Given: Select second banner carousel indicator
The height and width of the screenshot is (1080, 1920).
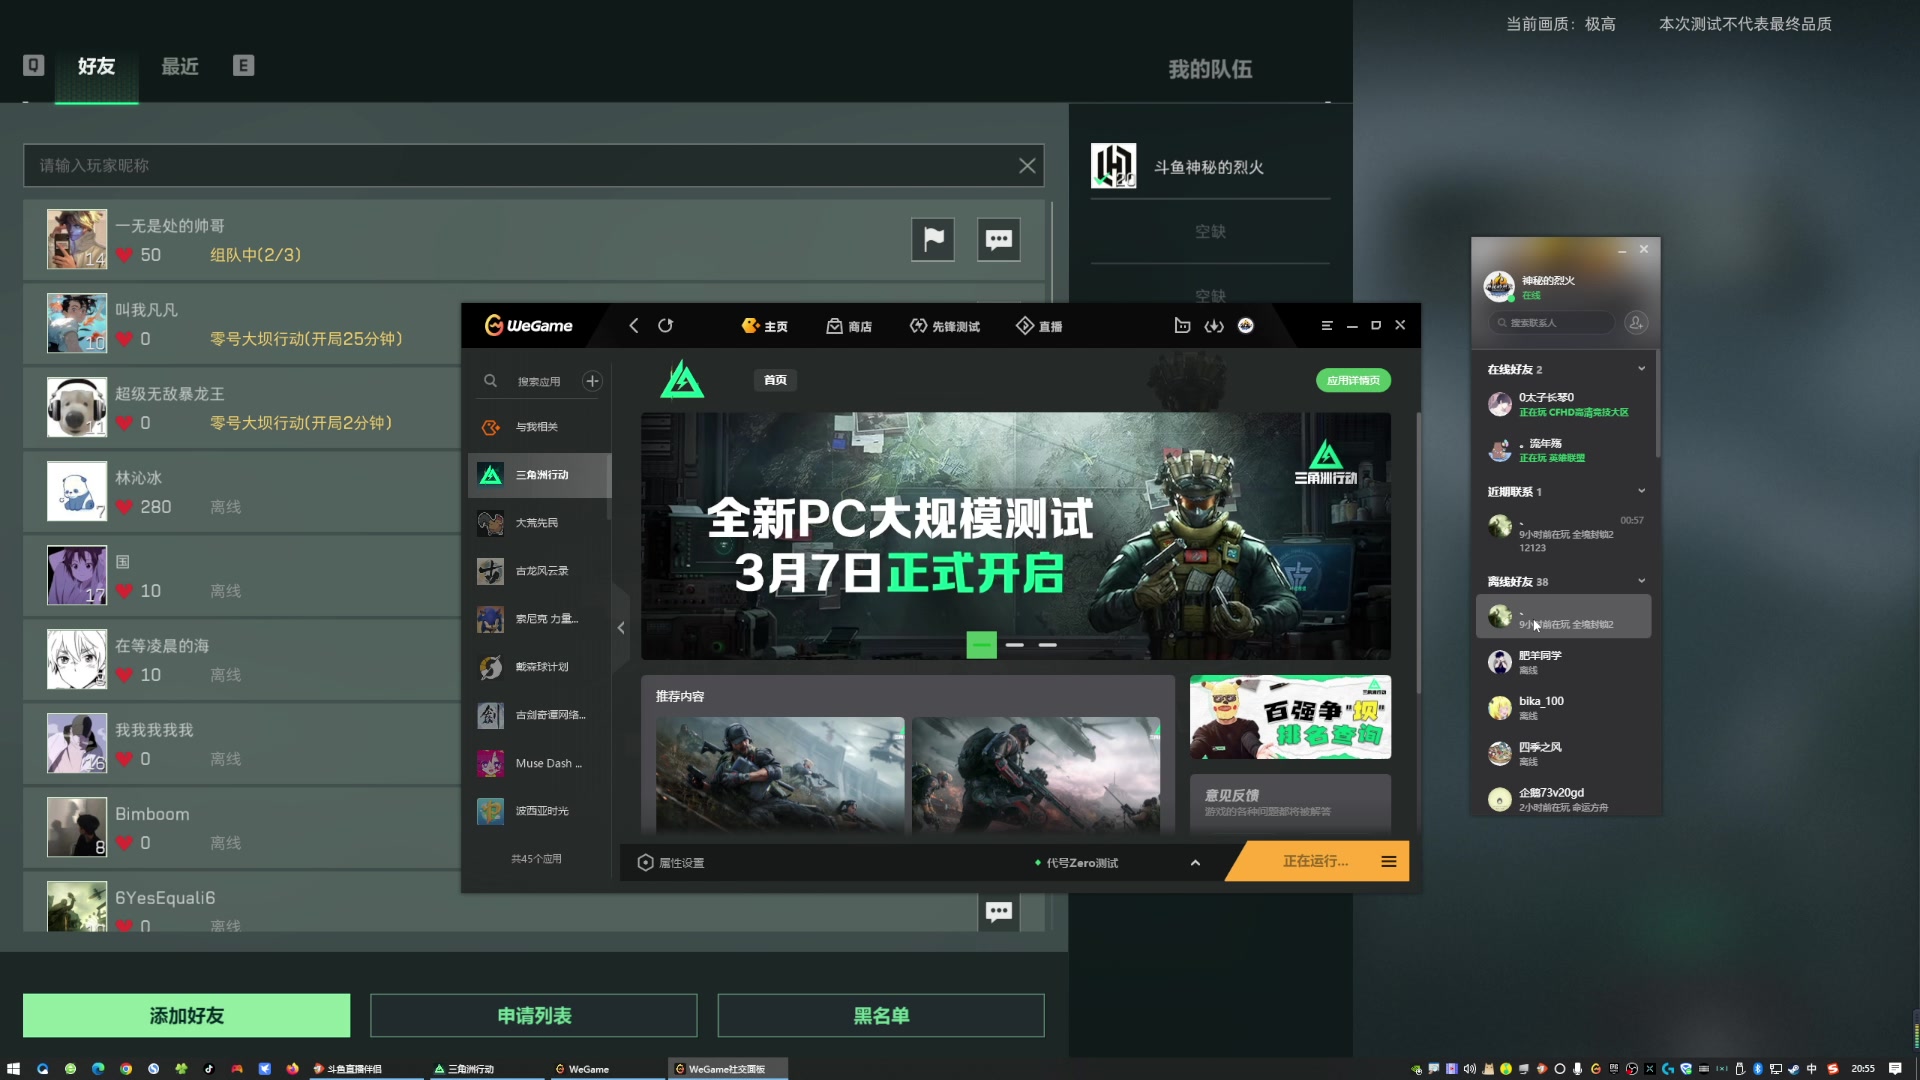Looking at the screenshot, I should (x=1015, y=645).
